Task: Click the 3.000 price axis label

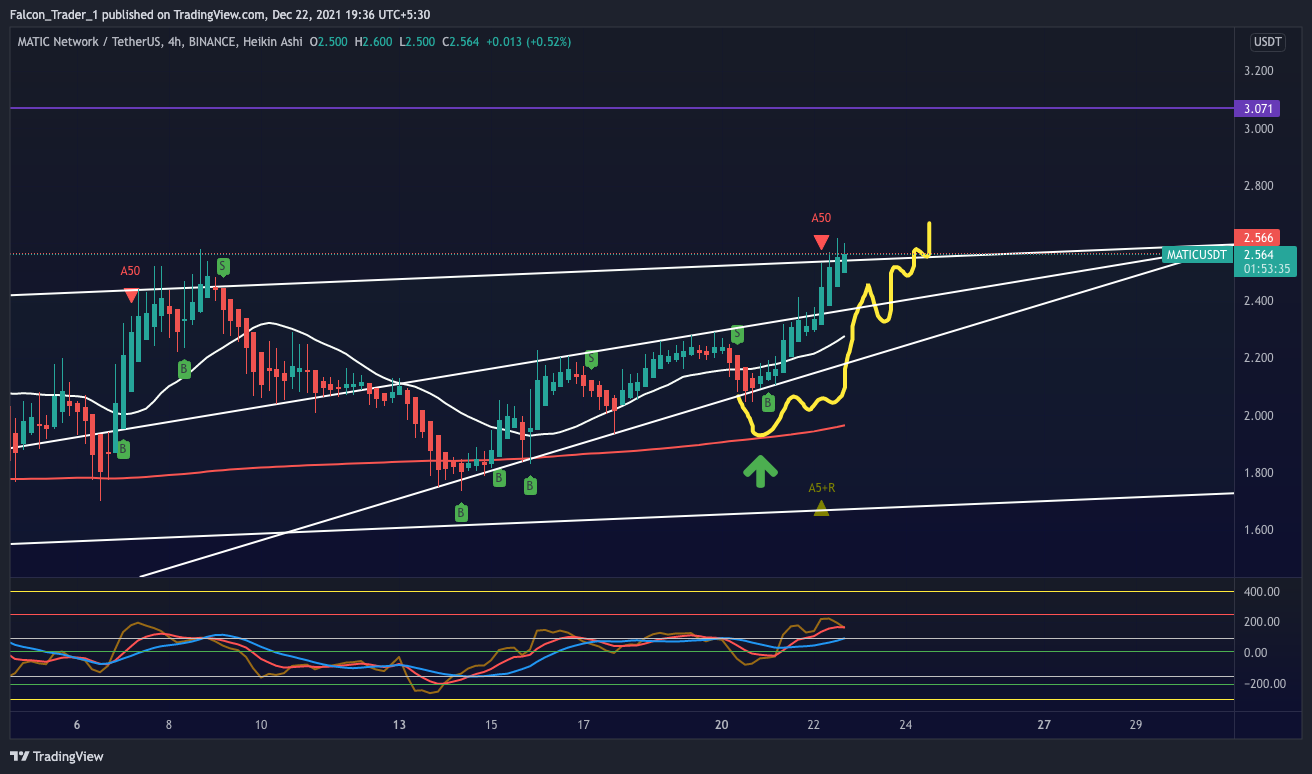Action: click(x=1258, y=129)
